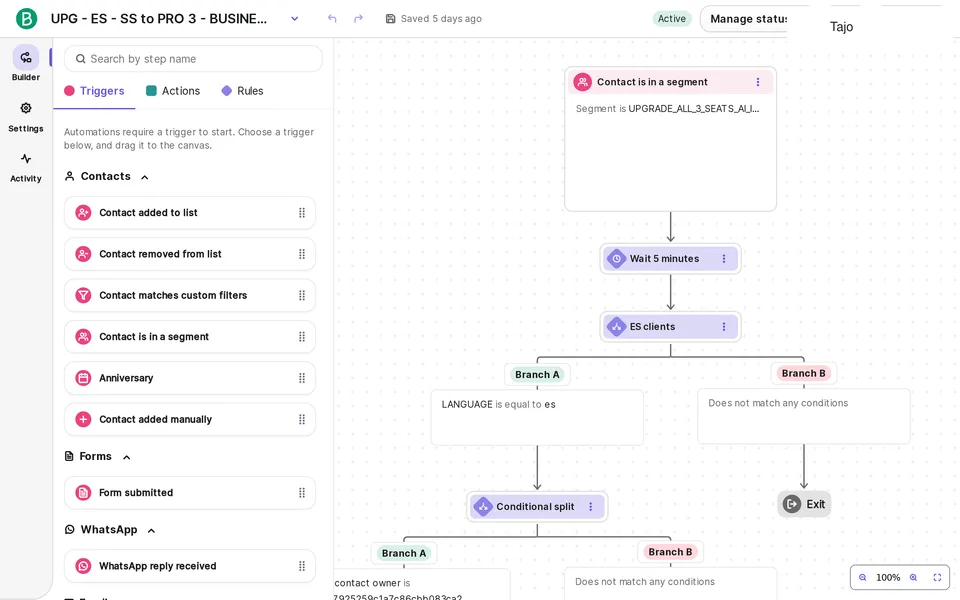Click the LANGUAGE is equal to es condition
Screen dimensions: 960x600
(498, 405)
